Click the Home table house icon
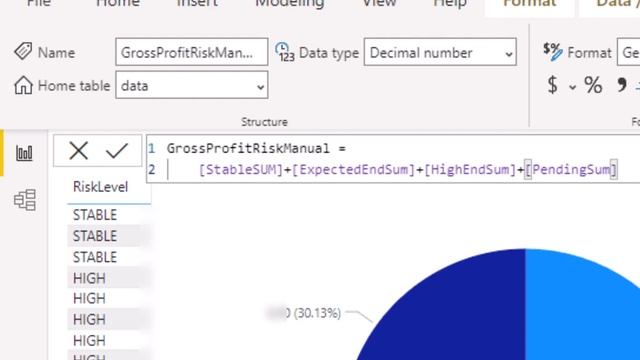 [x=23, y=85]
